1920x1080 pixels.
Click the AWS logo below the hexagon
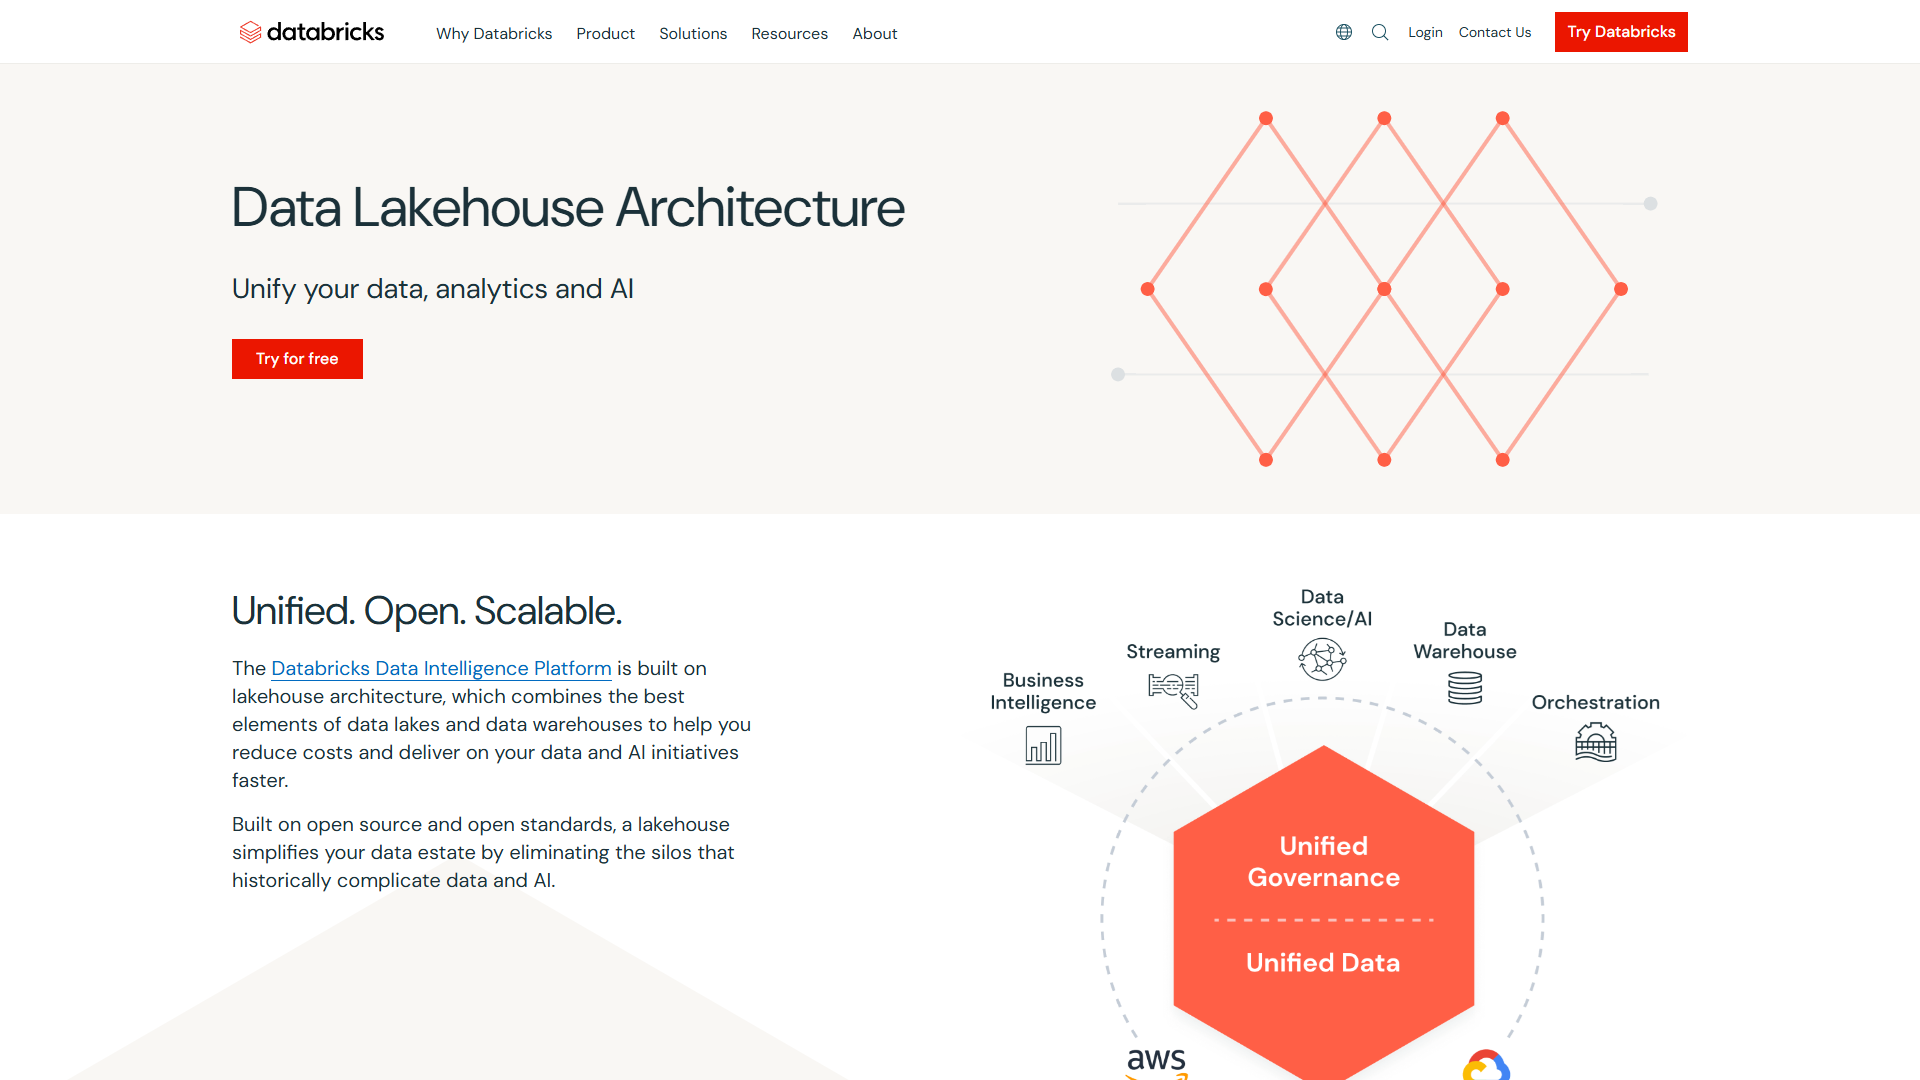(x=1156, y=1062)
